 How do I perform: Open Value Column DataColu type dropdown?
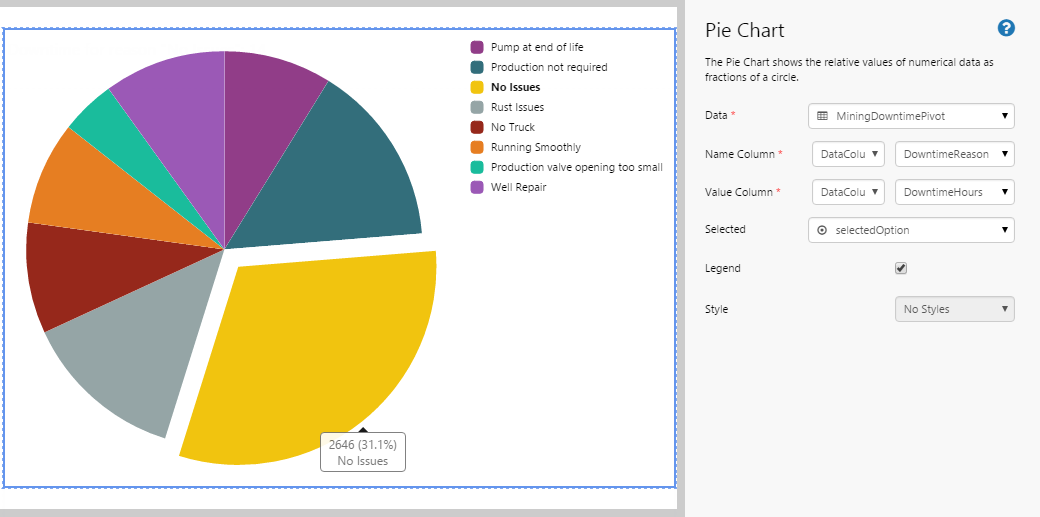848,192
